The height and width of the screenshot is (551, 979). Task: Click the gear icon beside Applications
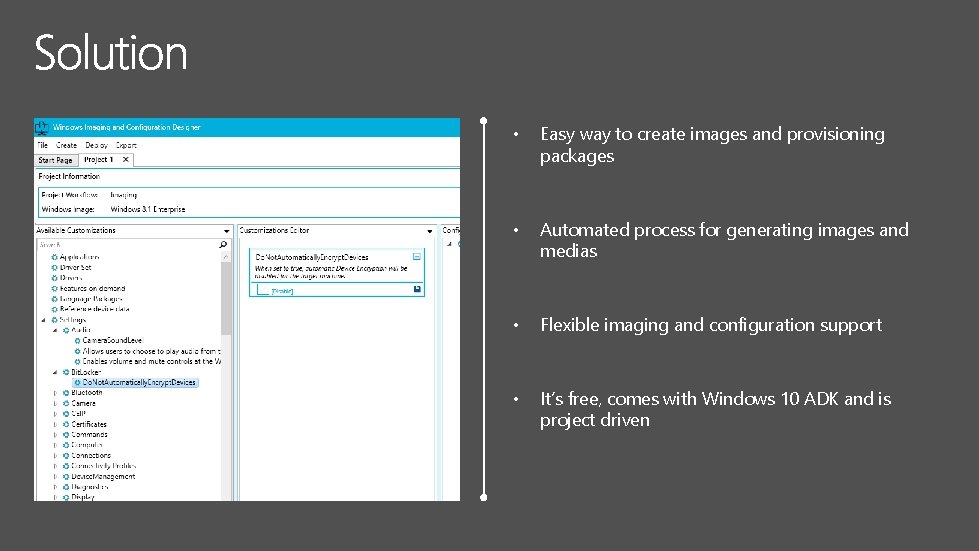54,257
